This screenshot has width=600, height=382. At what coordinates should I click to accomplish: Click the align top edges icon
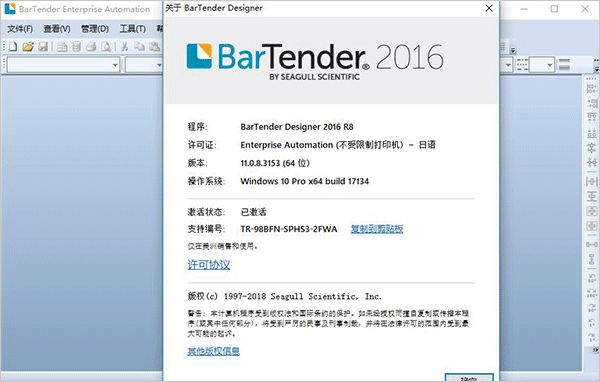coord(592,118)
